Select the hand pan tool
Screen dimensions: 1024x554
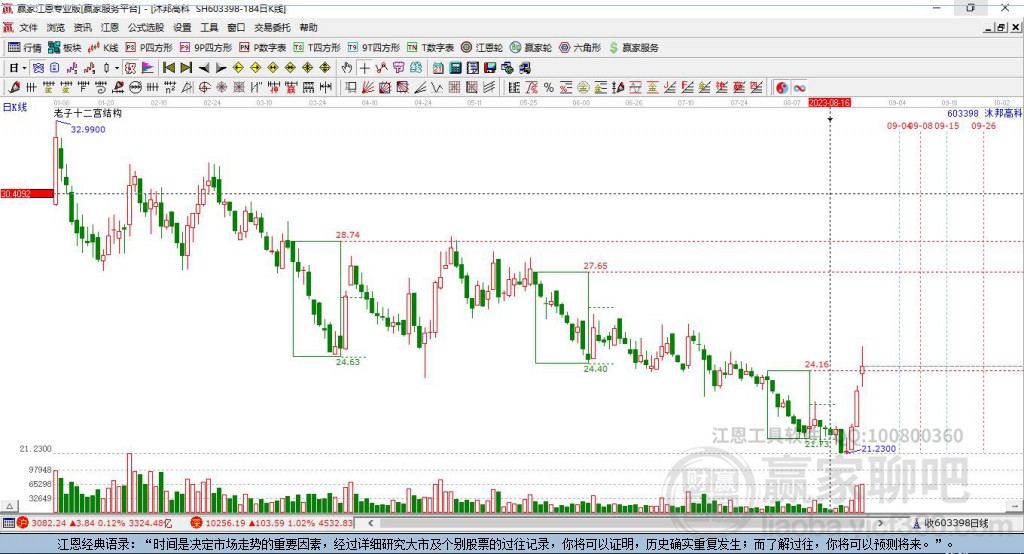click(347, 68)
